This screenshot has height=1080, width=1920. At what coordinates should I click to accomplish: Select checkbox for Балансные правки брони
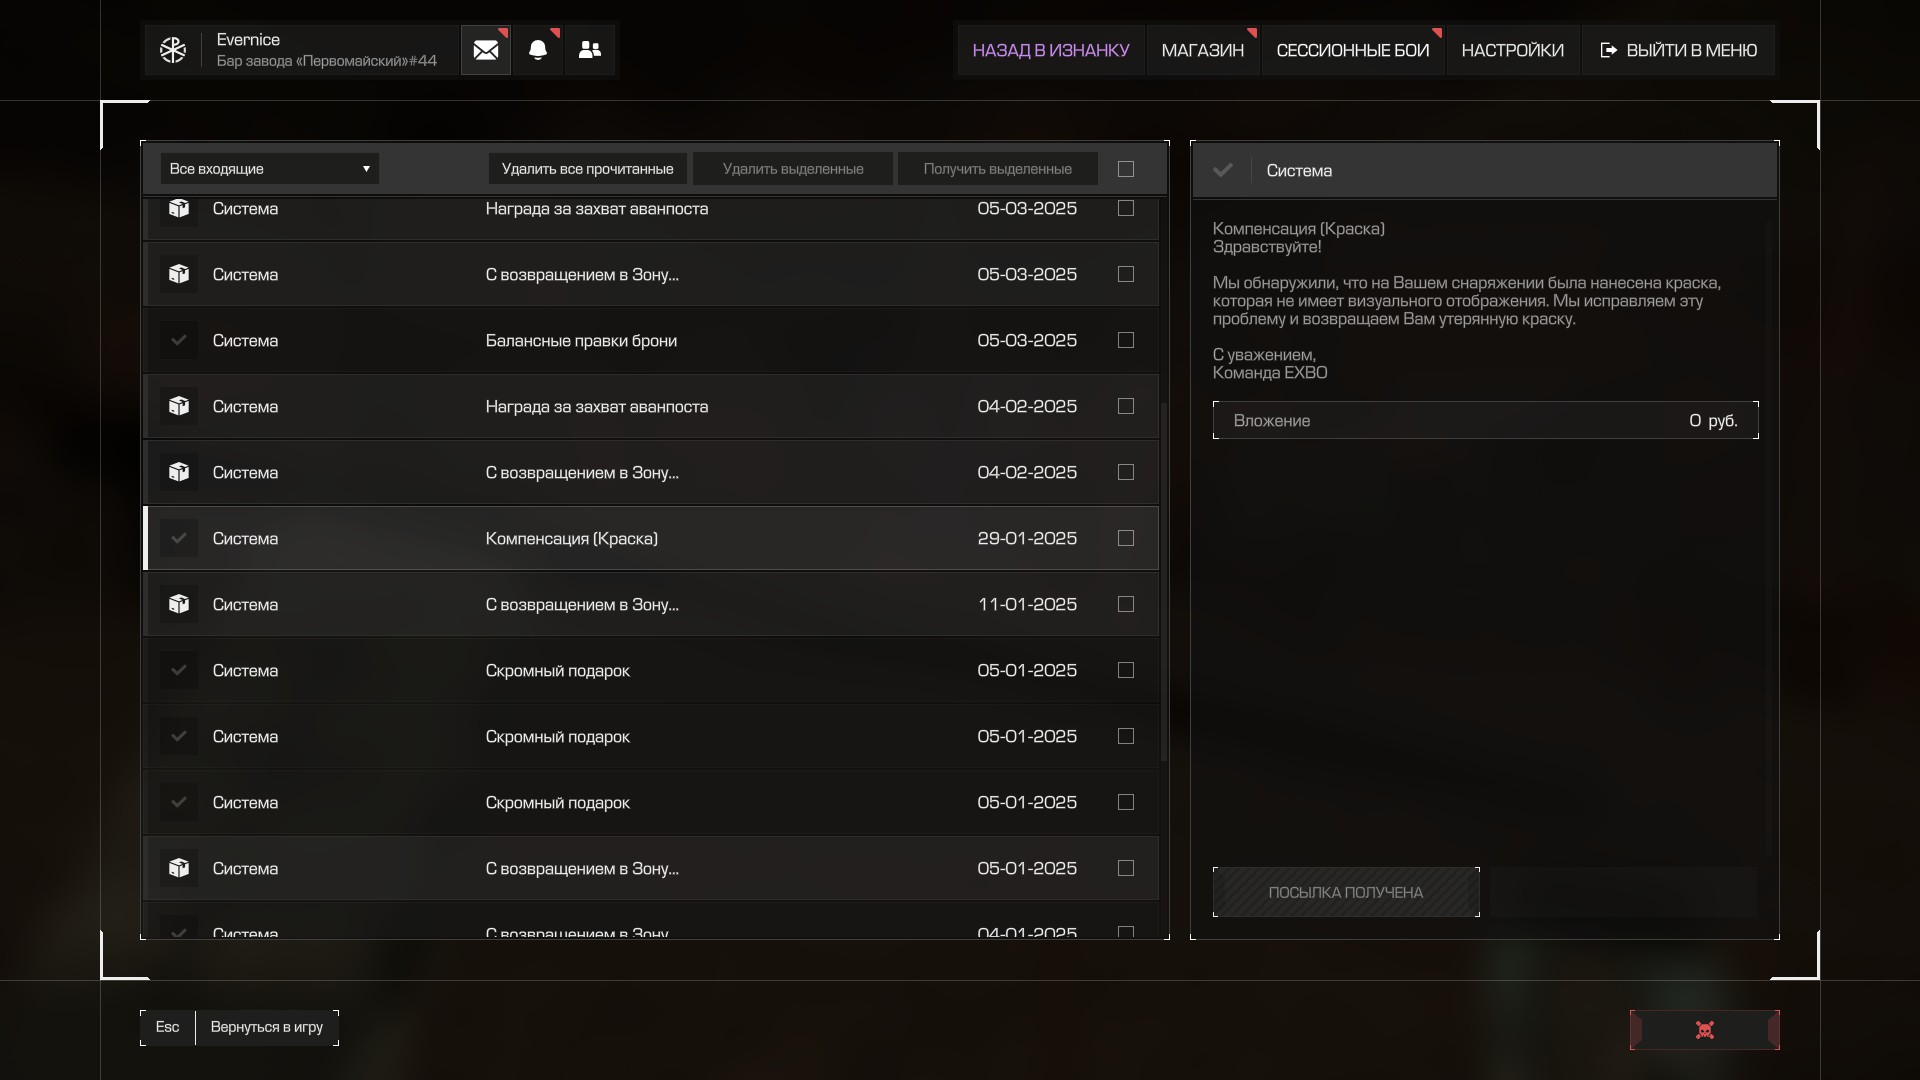pyautogui.click(x=1126, y=340)
